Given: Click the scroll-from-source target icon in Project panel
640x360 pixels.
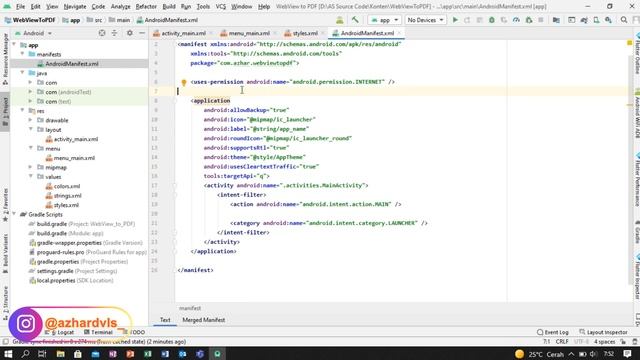Looking at the screenshot, I should [x=102, y=33].
